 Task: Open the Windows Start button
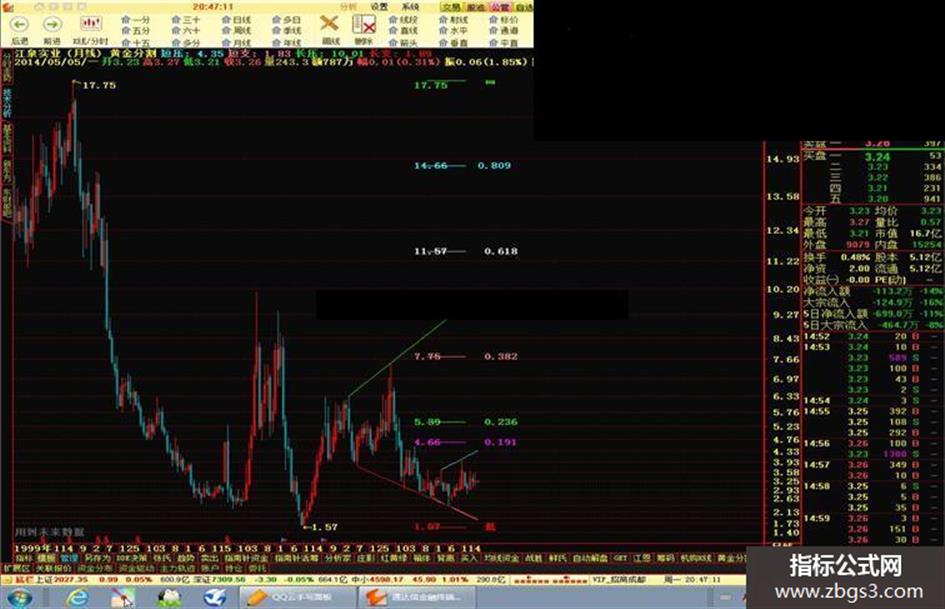(20, 597)
